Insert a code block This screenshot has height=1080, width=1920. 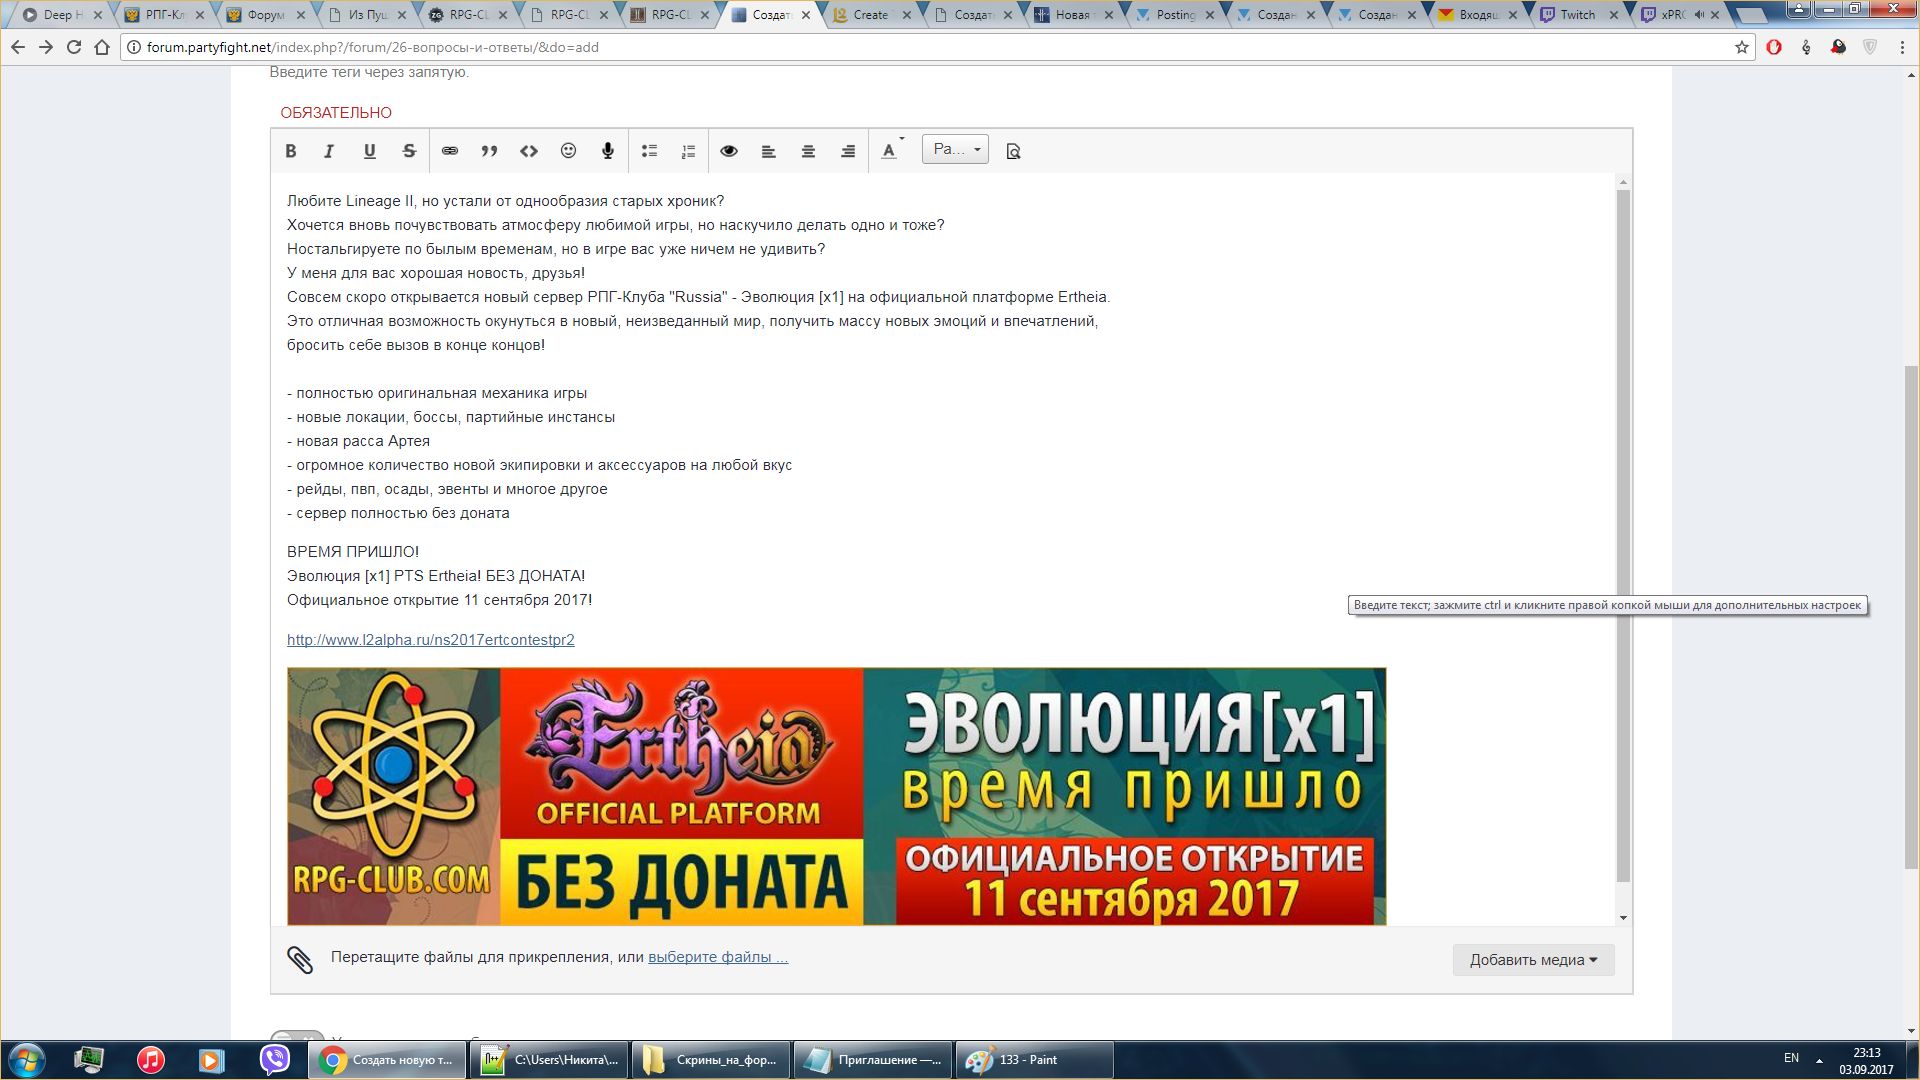[529, 151]
